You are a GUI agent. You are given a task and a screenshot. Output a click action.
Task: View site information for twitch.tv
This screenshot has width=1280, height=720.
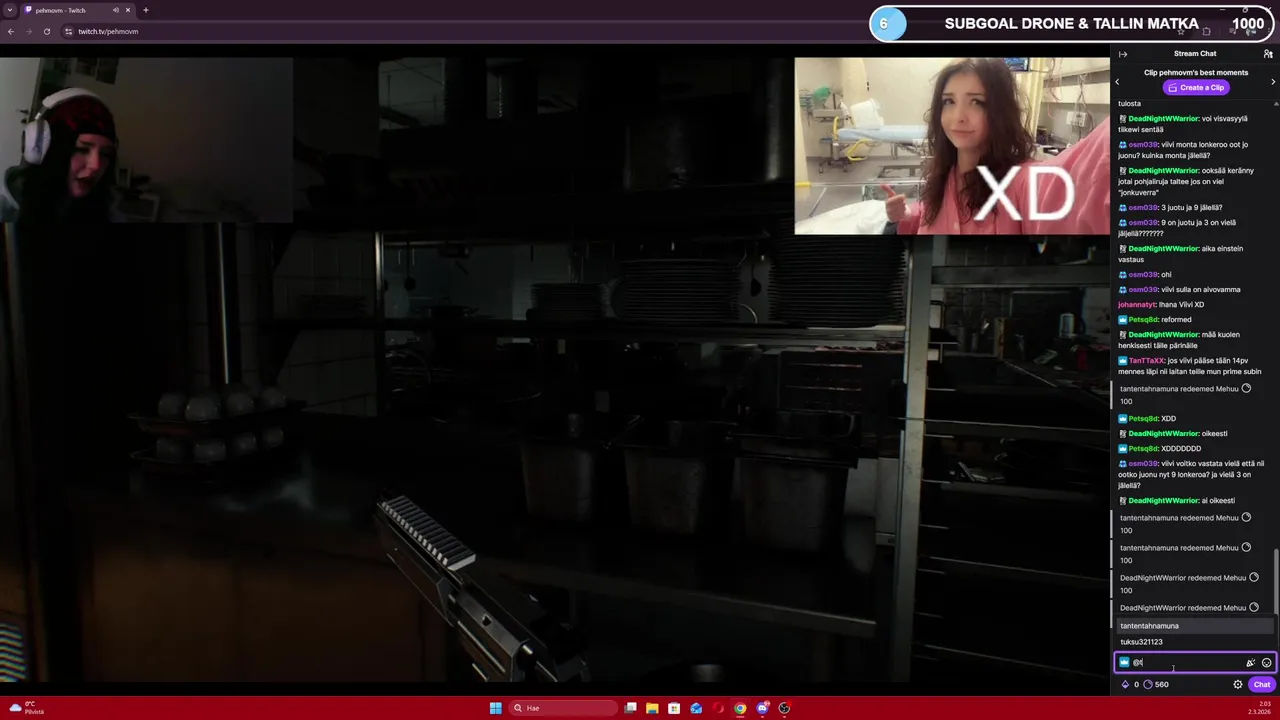(68, 31)
